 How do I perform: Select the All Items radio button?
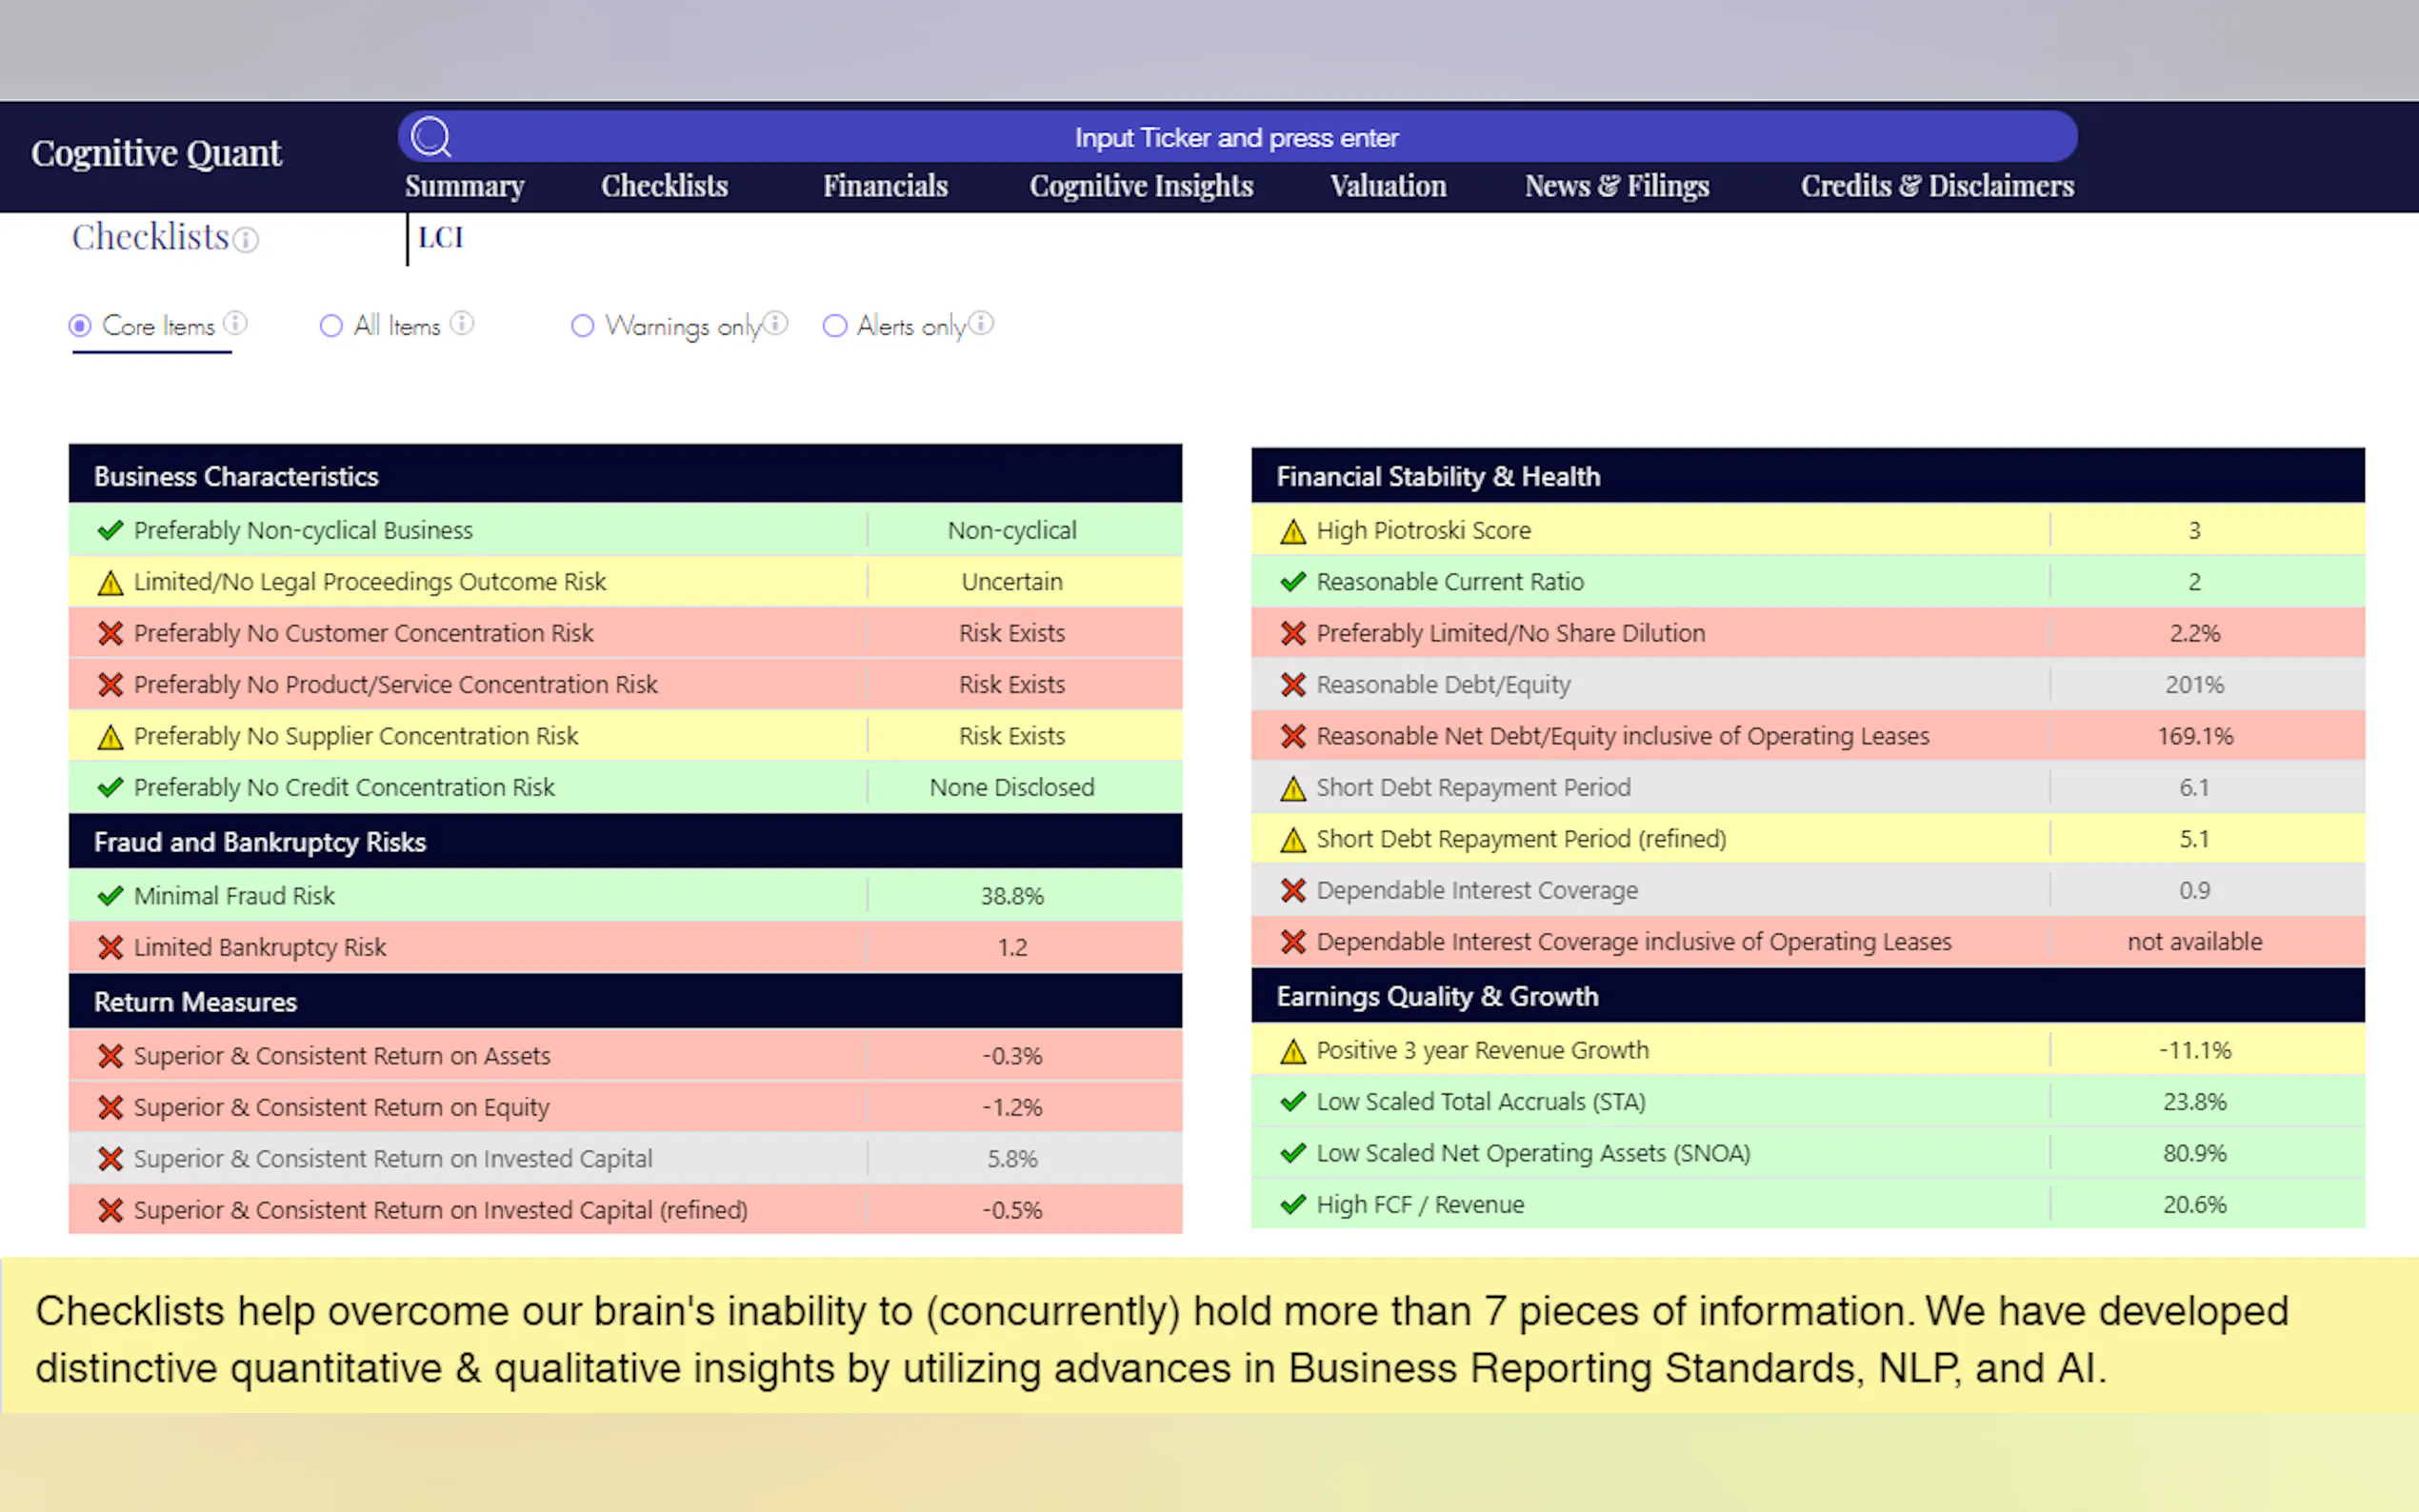pos(331,326)
